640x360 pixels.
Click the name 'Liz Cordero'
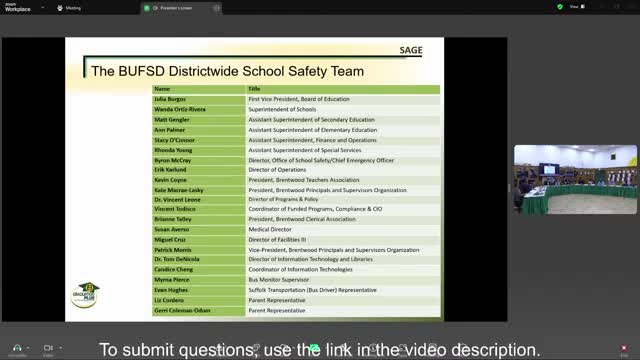(169, 300)
